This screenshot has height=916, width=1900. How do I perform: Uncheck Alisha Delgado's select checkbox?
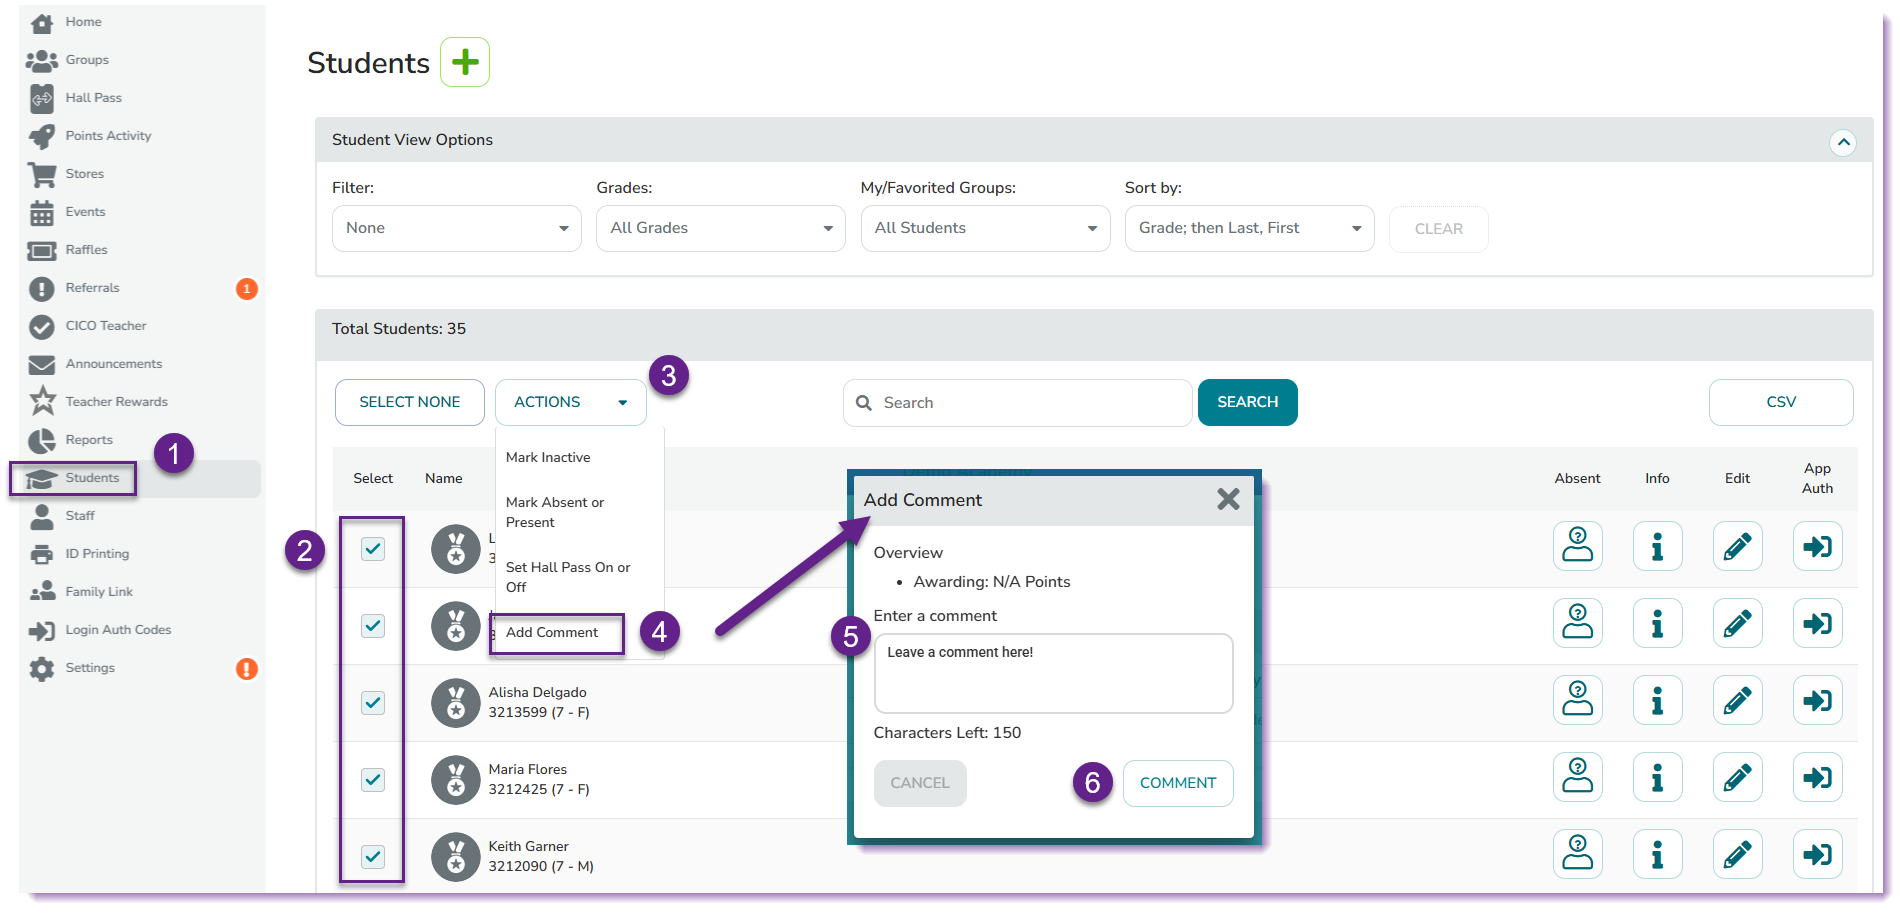373,702
